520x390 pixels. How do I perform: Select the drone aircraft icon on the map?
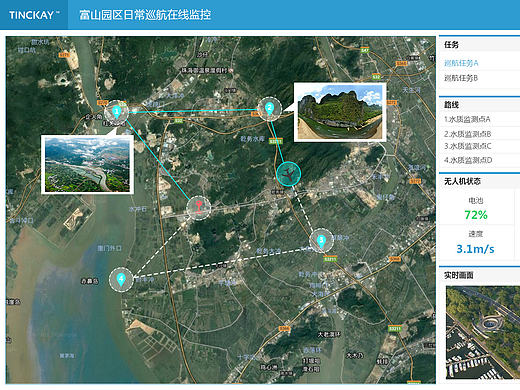(x=288, y=174)
